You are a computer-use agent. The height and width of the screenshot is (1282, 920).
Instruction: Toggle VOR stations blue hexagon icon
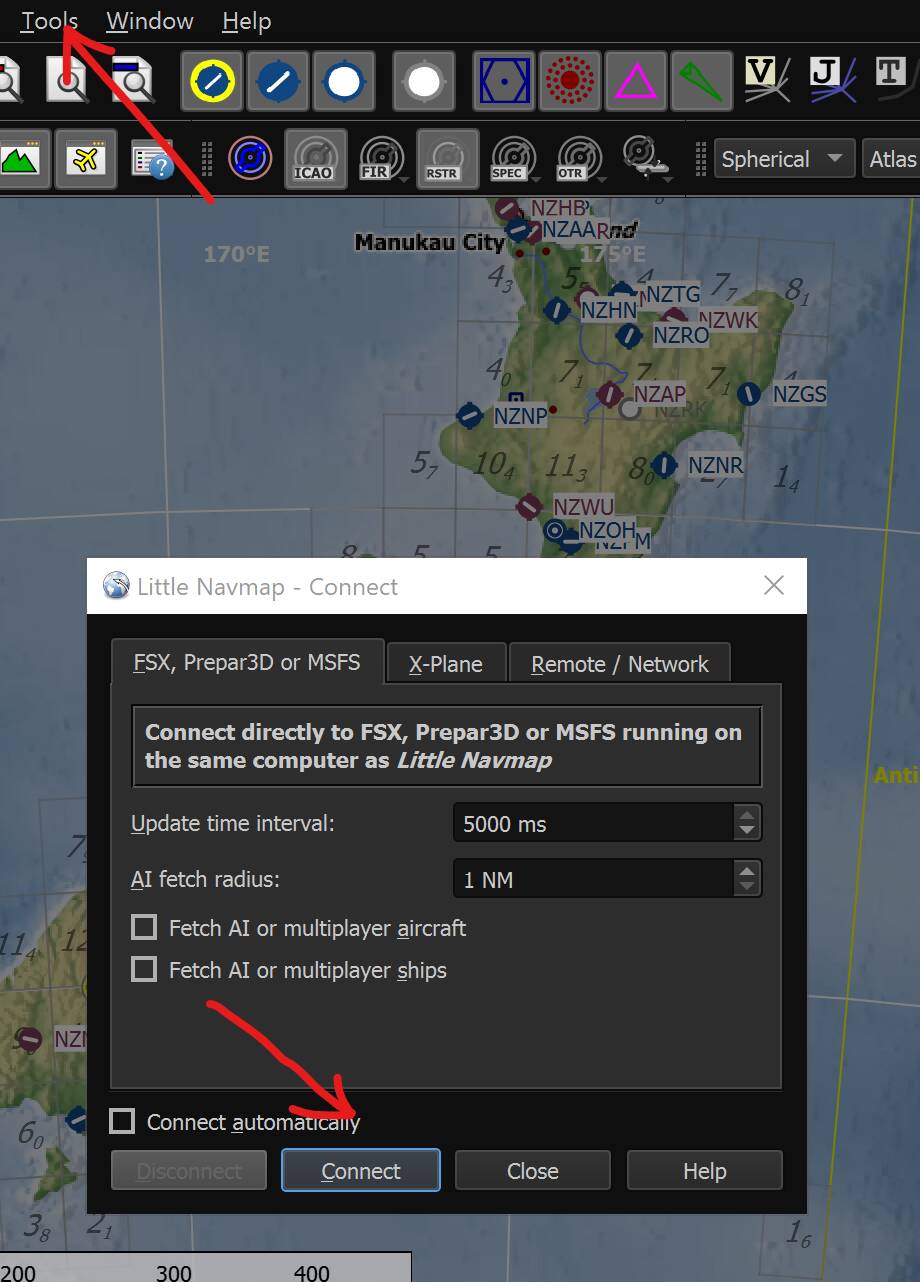[x=505, y=81]
